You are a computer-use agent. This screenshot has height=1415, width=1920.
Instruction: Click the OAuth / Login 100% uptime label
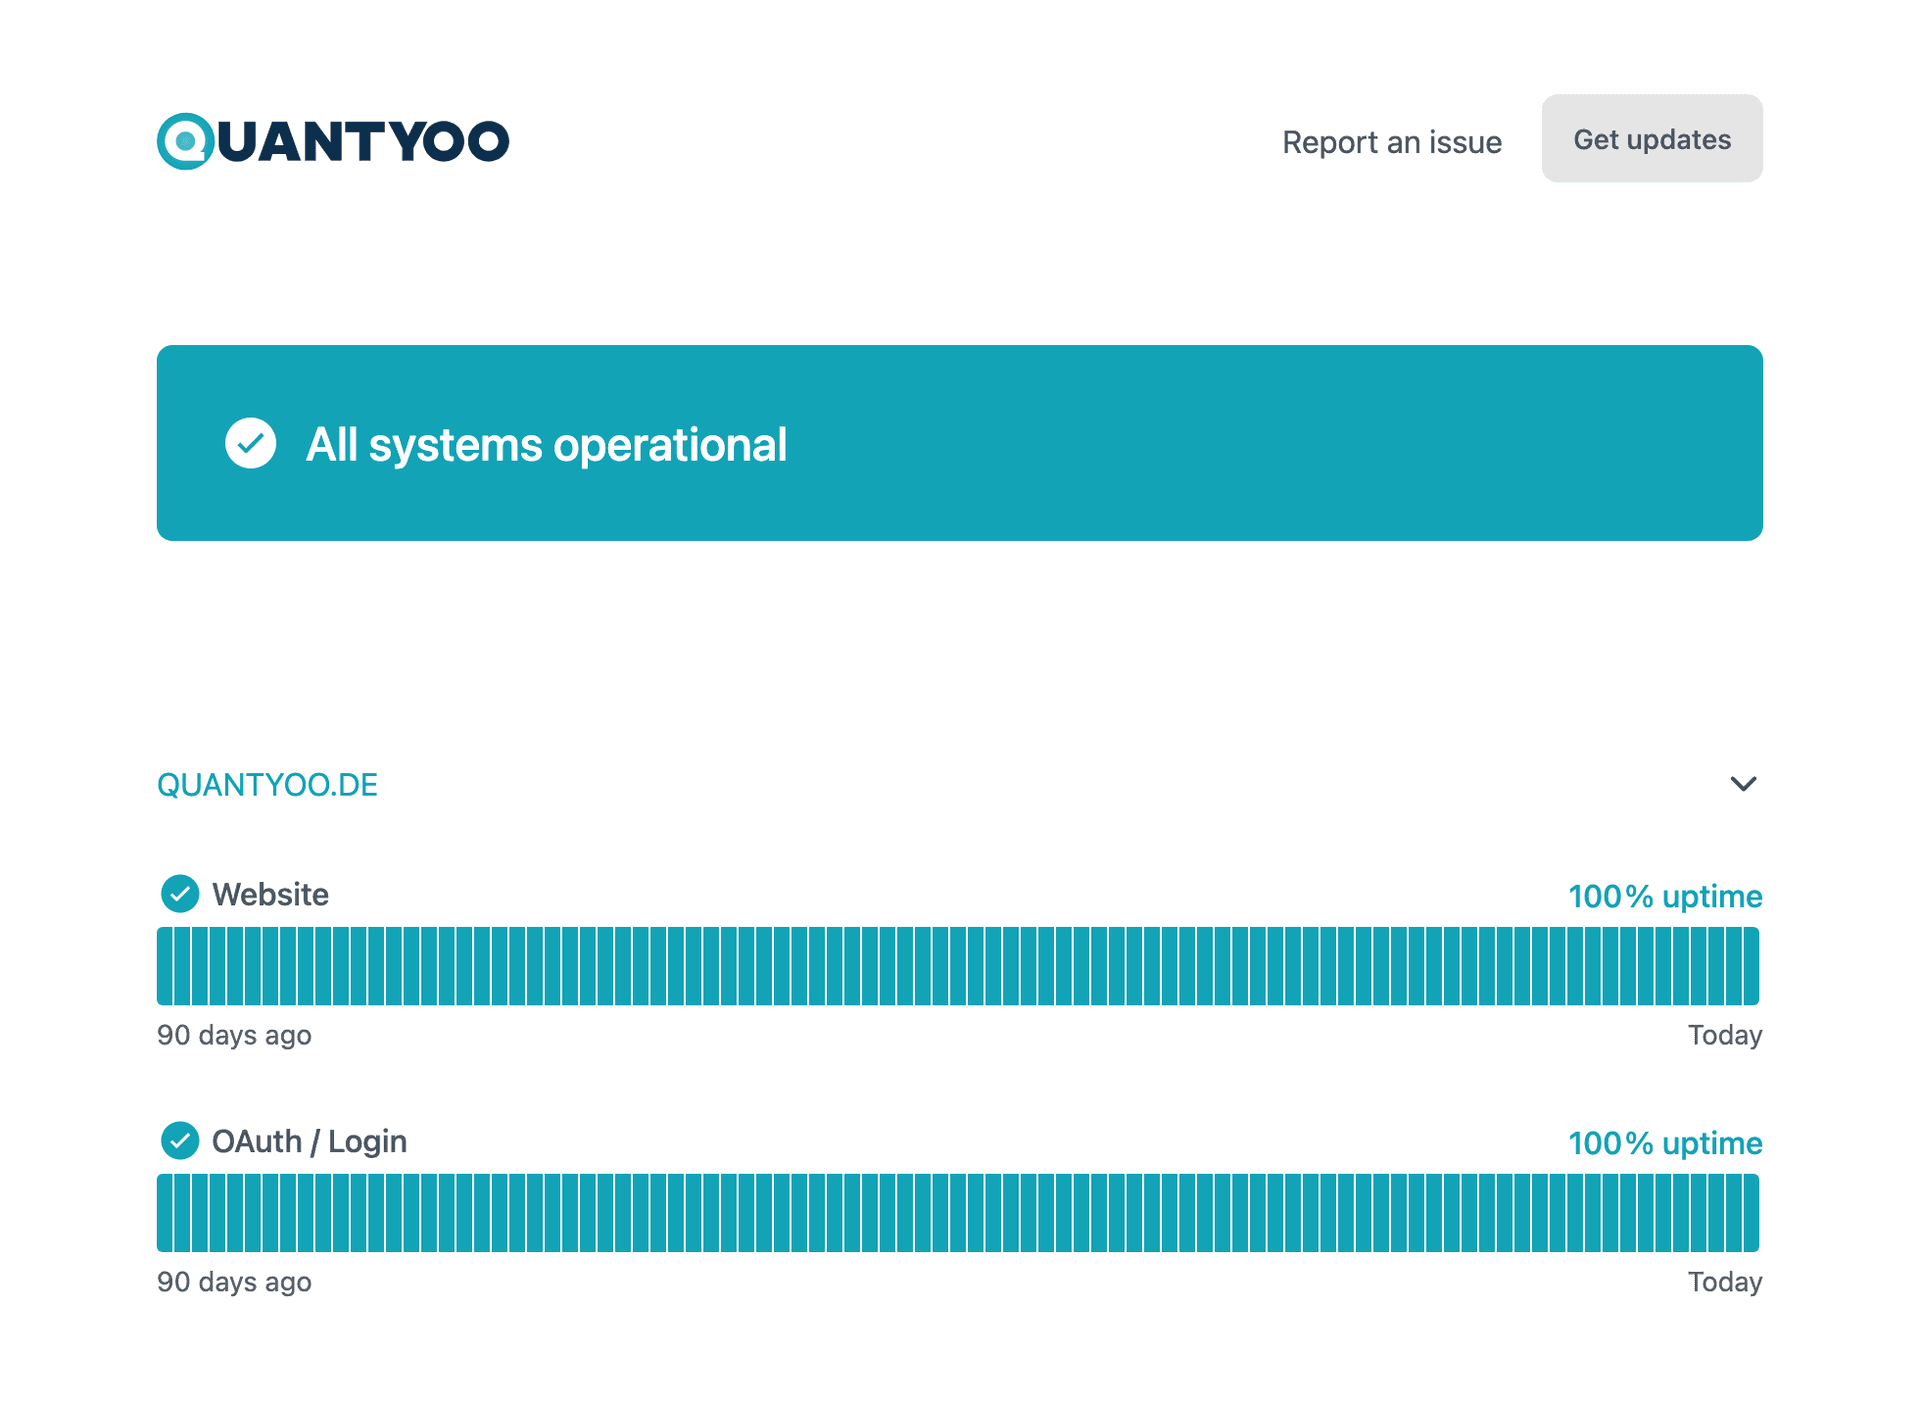coord(1665,1143)
